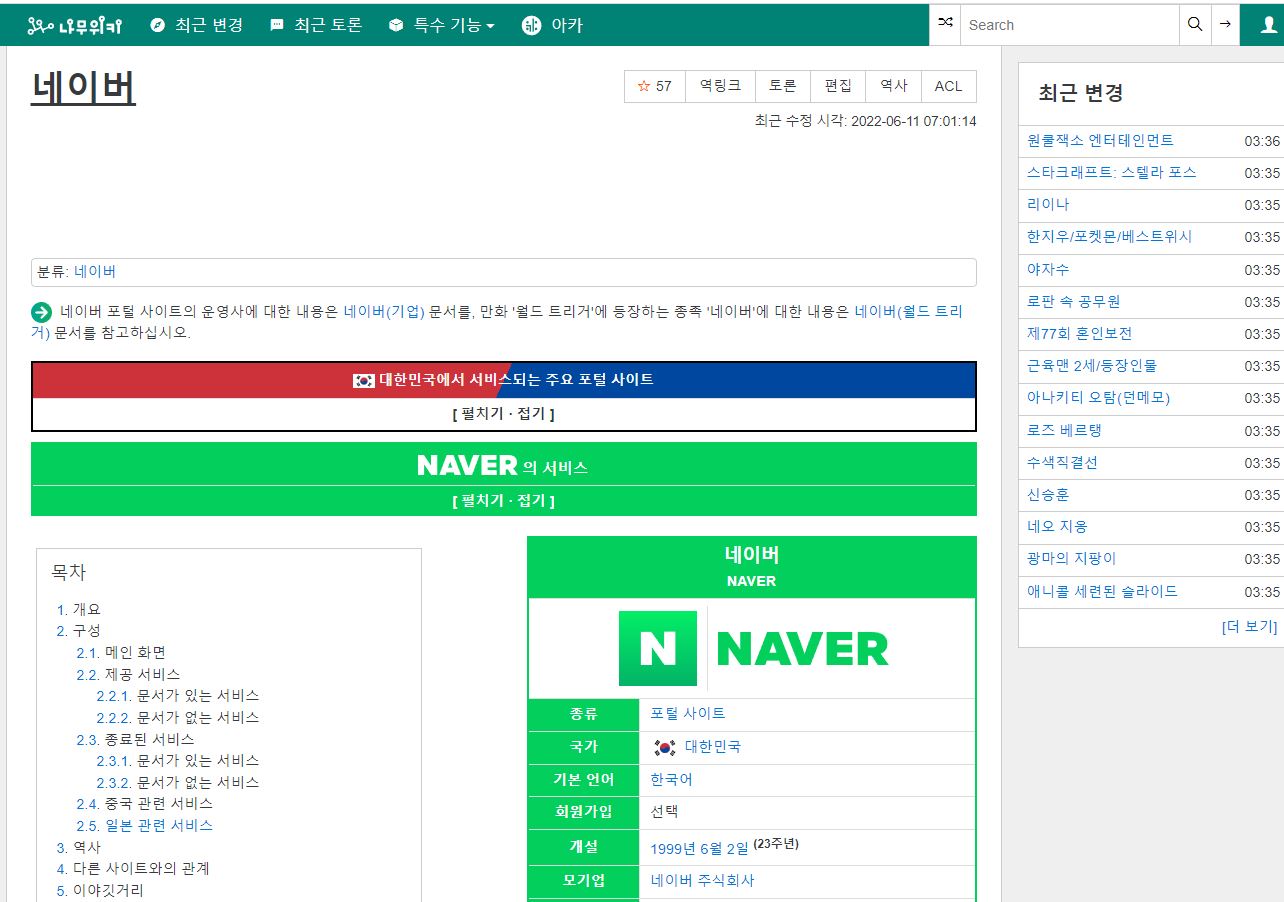
Task: Jump to section 2.5. 일본 관련 서비스
Action: 144,825
